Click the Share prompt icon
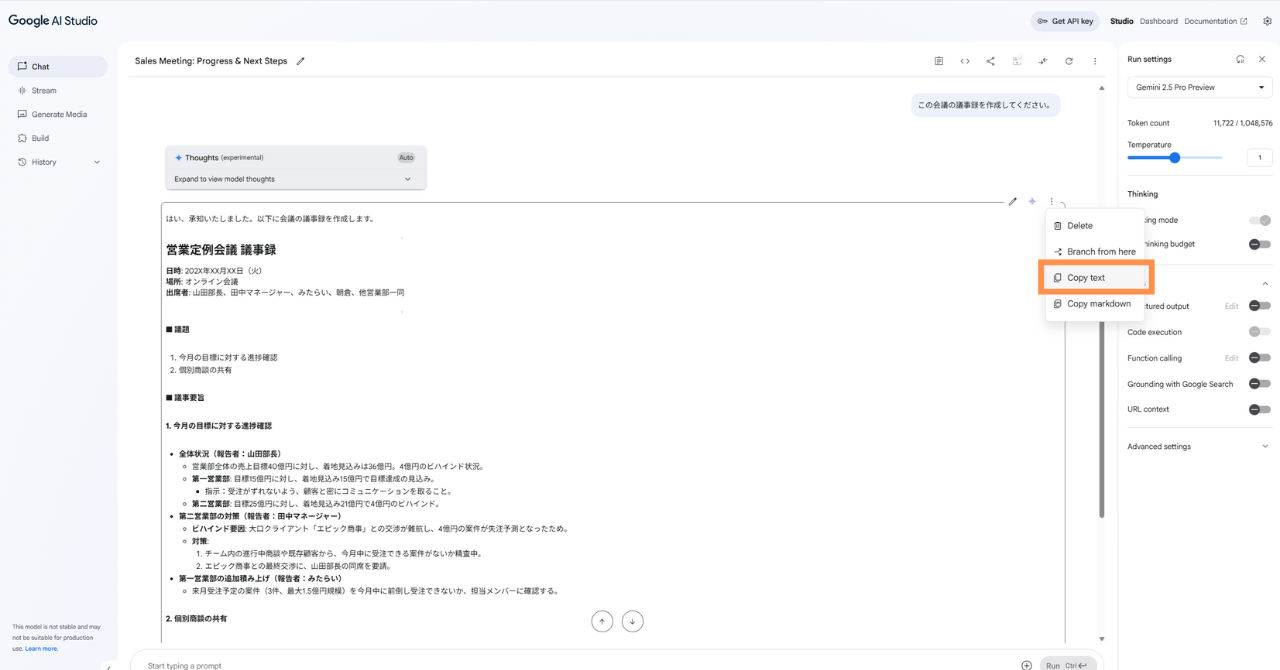The image size is (1280, 670). 991,61
